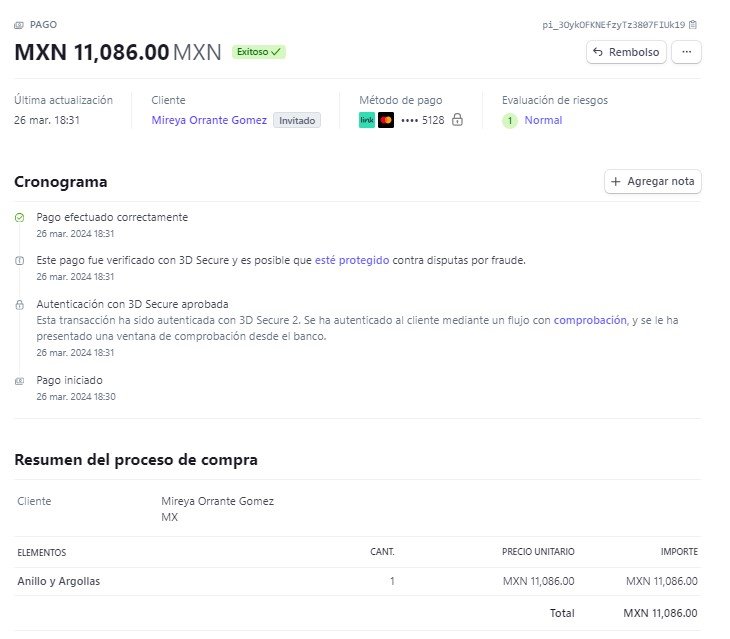Viewport: 730px width, 639px height.
Task: Click the copy payment ID clipboard icon
Action: (x=693, y=24)
